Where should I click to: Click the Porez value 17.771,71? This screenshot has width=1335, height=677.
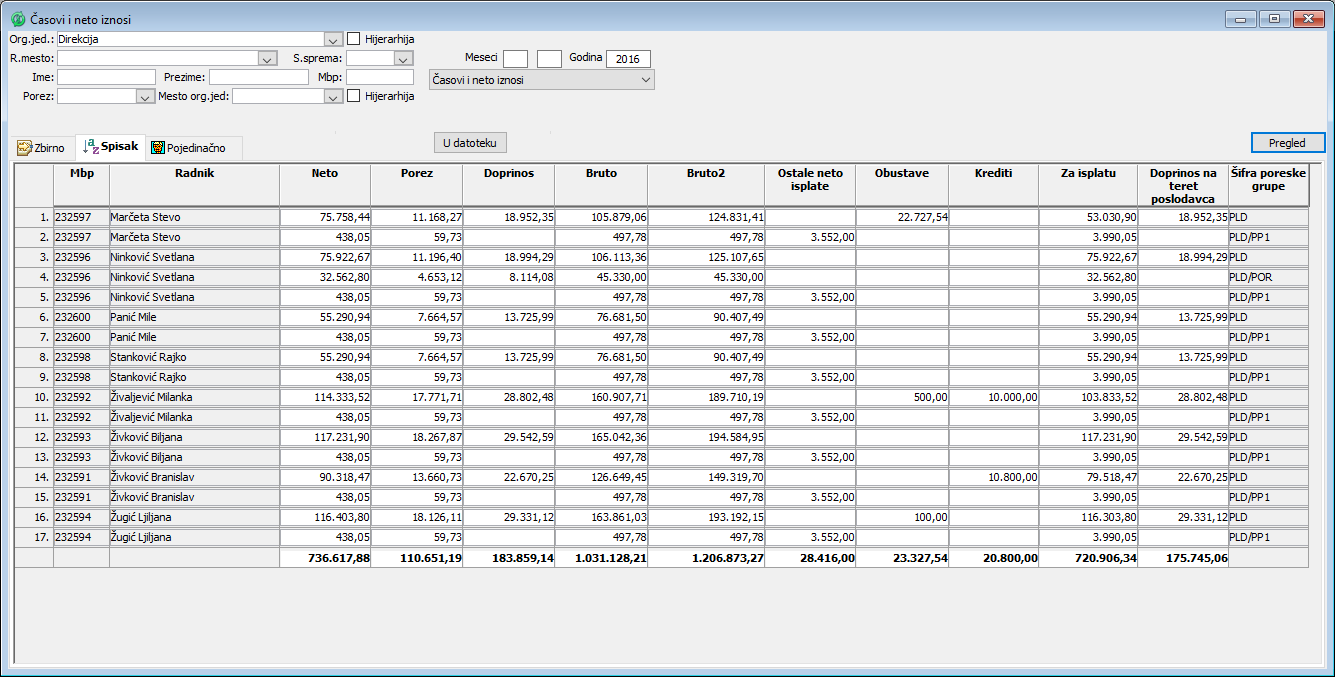[417, 397]
